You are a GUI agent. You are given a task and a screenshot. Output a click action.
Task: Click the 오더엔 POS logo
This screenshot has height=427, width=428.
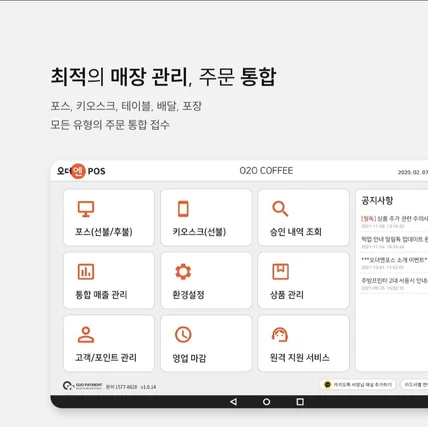pos(81,171)
